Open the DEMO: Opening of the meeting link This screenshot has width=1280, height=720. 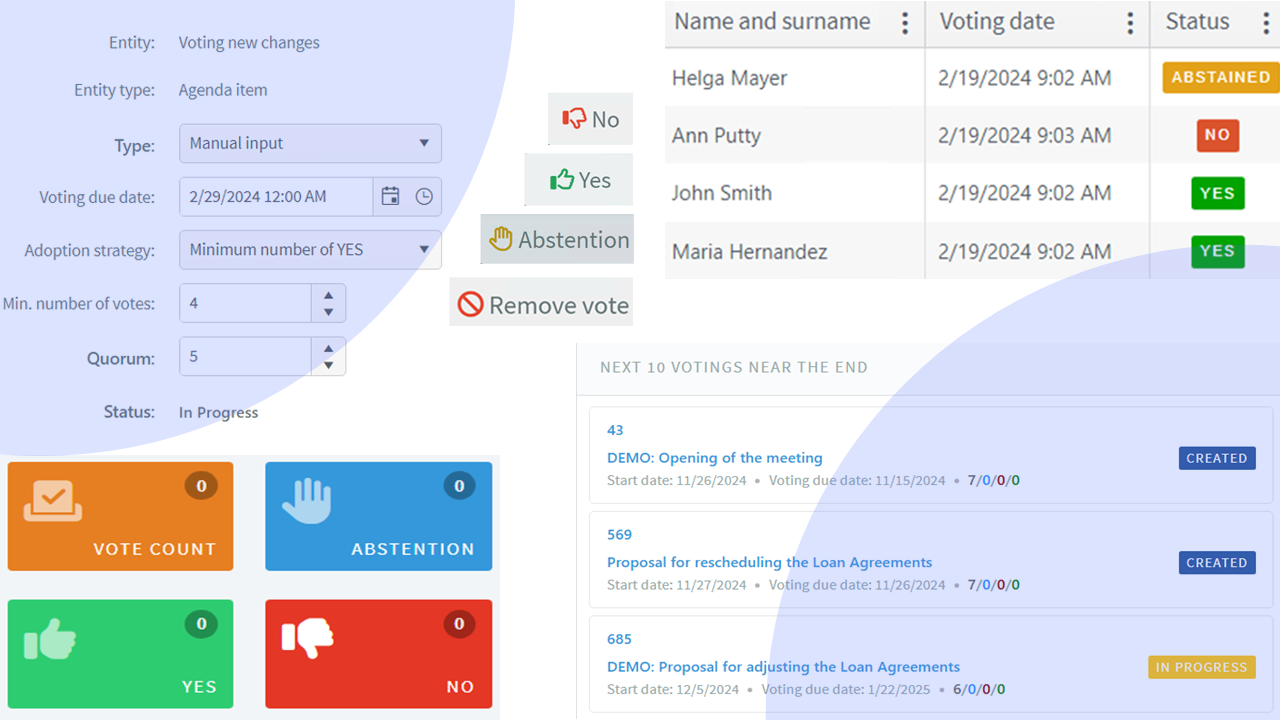[x=714, y=458]
